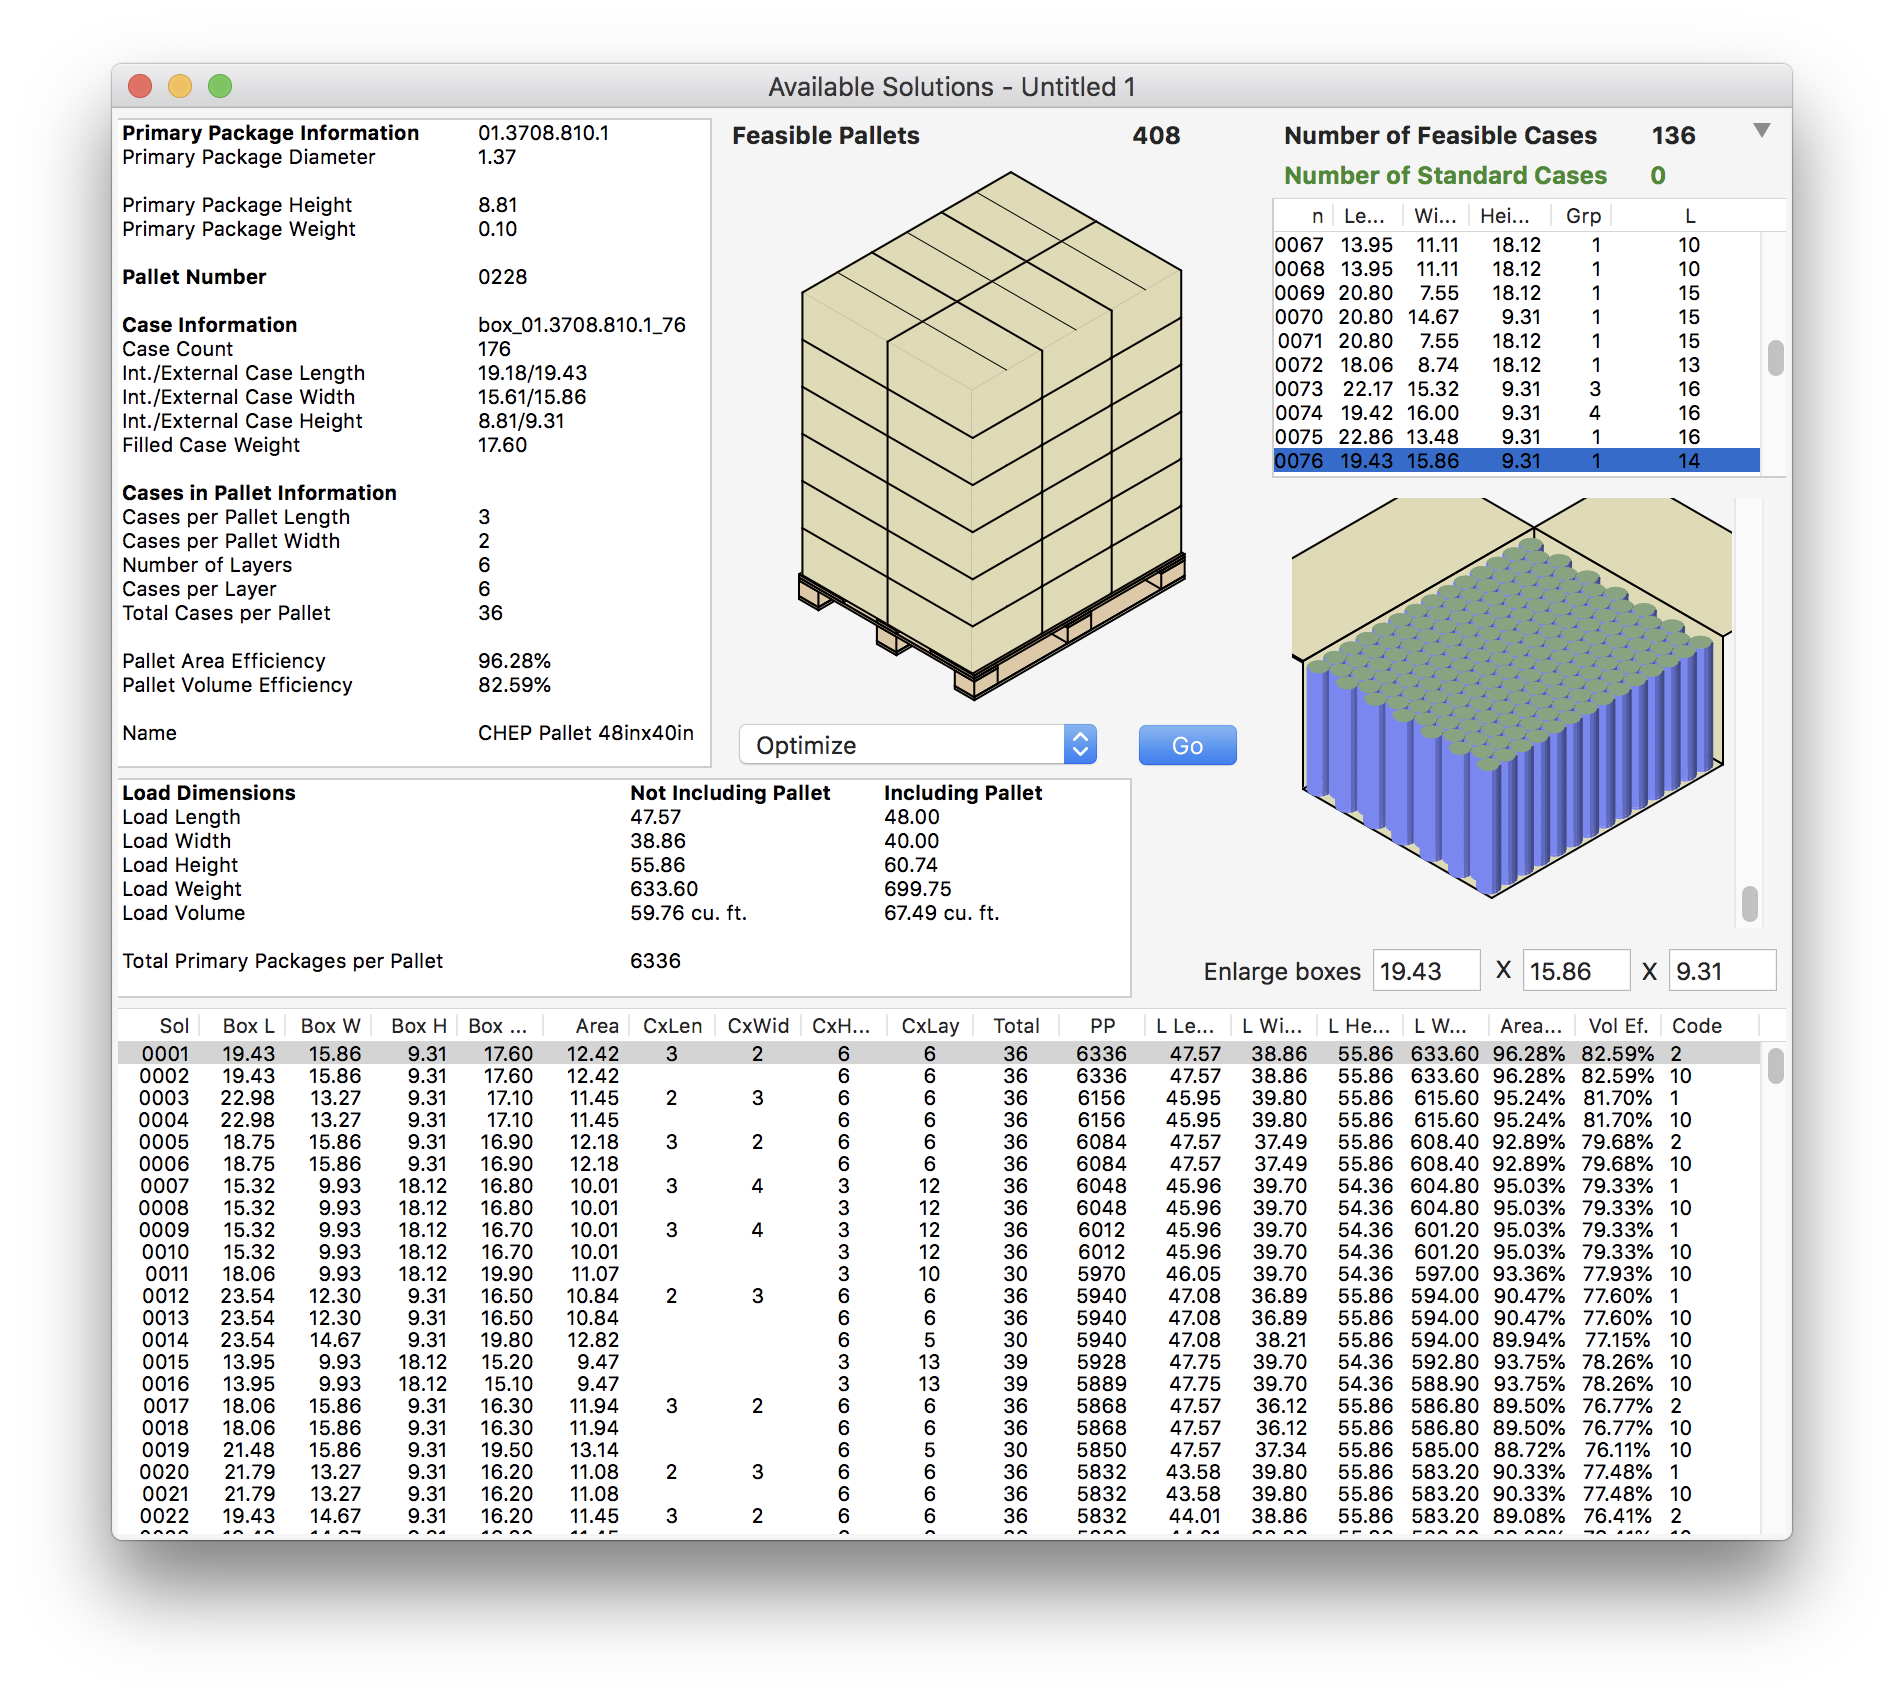Click the pallet name CHEP Pallet 48inx40in
This screenshot has width=1904, height=1700.
click(x=585, y=733)
